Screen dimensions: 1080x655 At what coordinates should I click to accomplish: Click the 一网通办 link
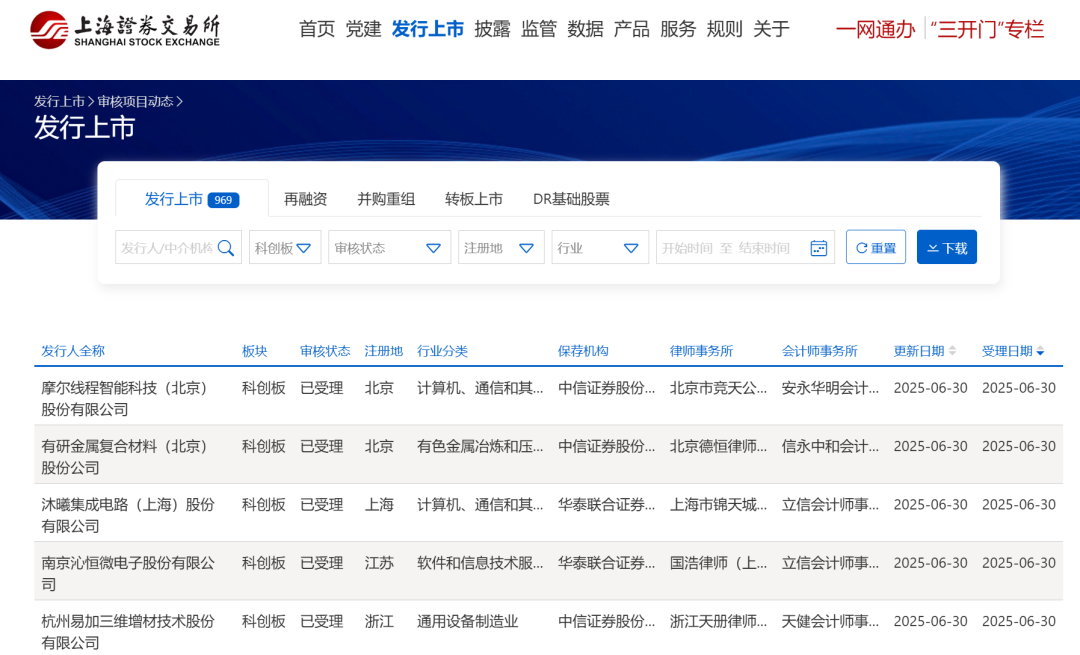pos(875,29)
